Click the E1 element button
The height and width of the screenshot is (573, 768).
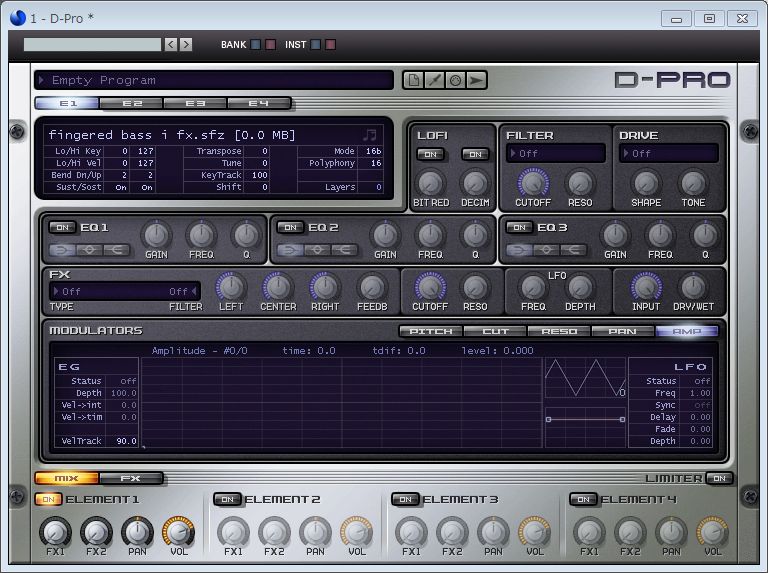click(67, 103)
